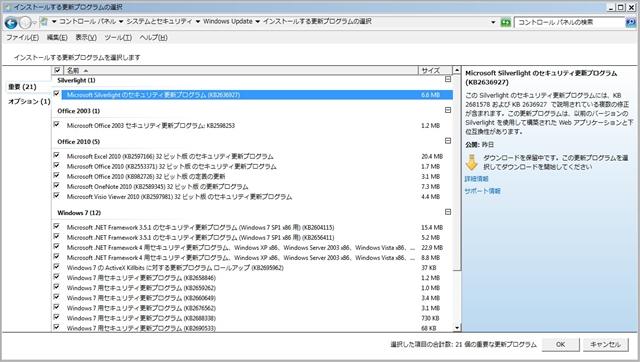Click the Control Panel icon in the address bar
The width and height of the screenshot is (640, 362).
tap(44, 22)
